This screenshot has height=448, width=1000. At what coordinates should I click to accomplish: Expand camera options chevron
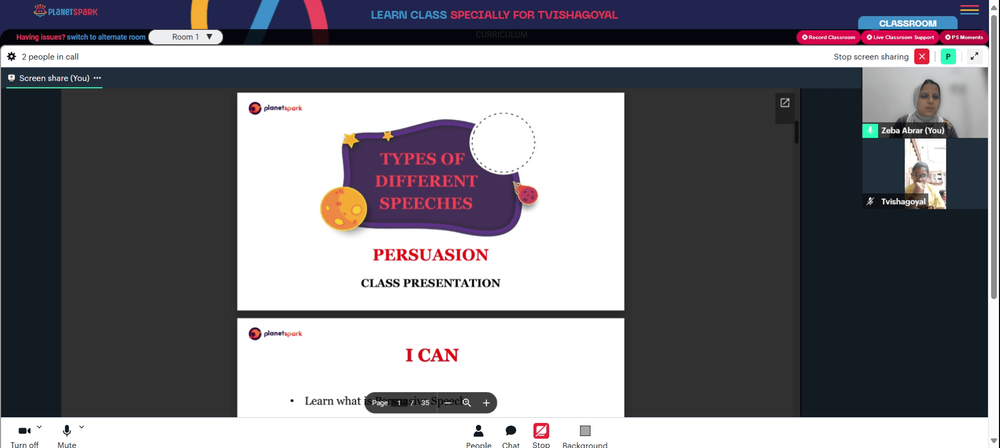tap(40, 427)
